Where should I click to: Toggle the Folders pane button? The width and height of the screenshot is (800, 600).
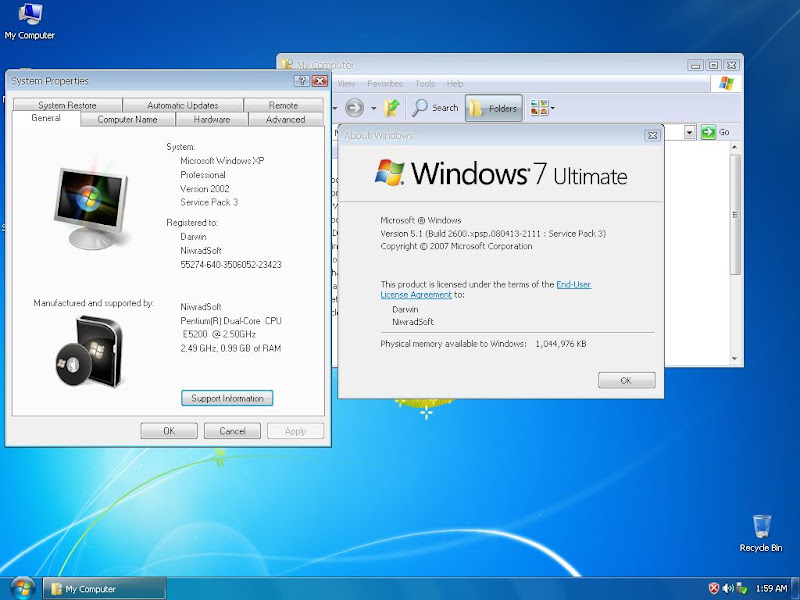click(494, 108)
